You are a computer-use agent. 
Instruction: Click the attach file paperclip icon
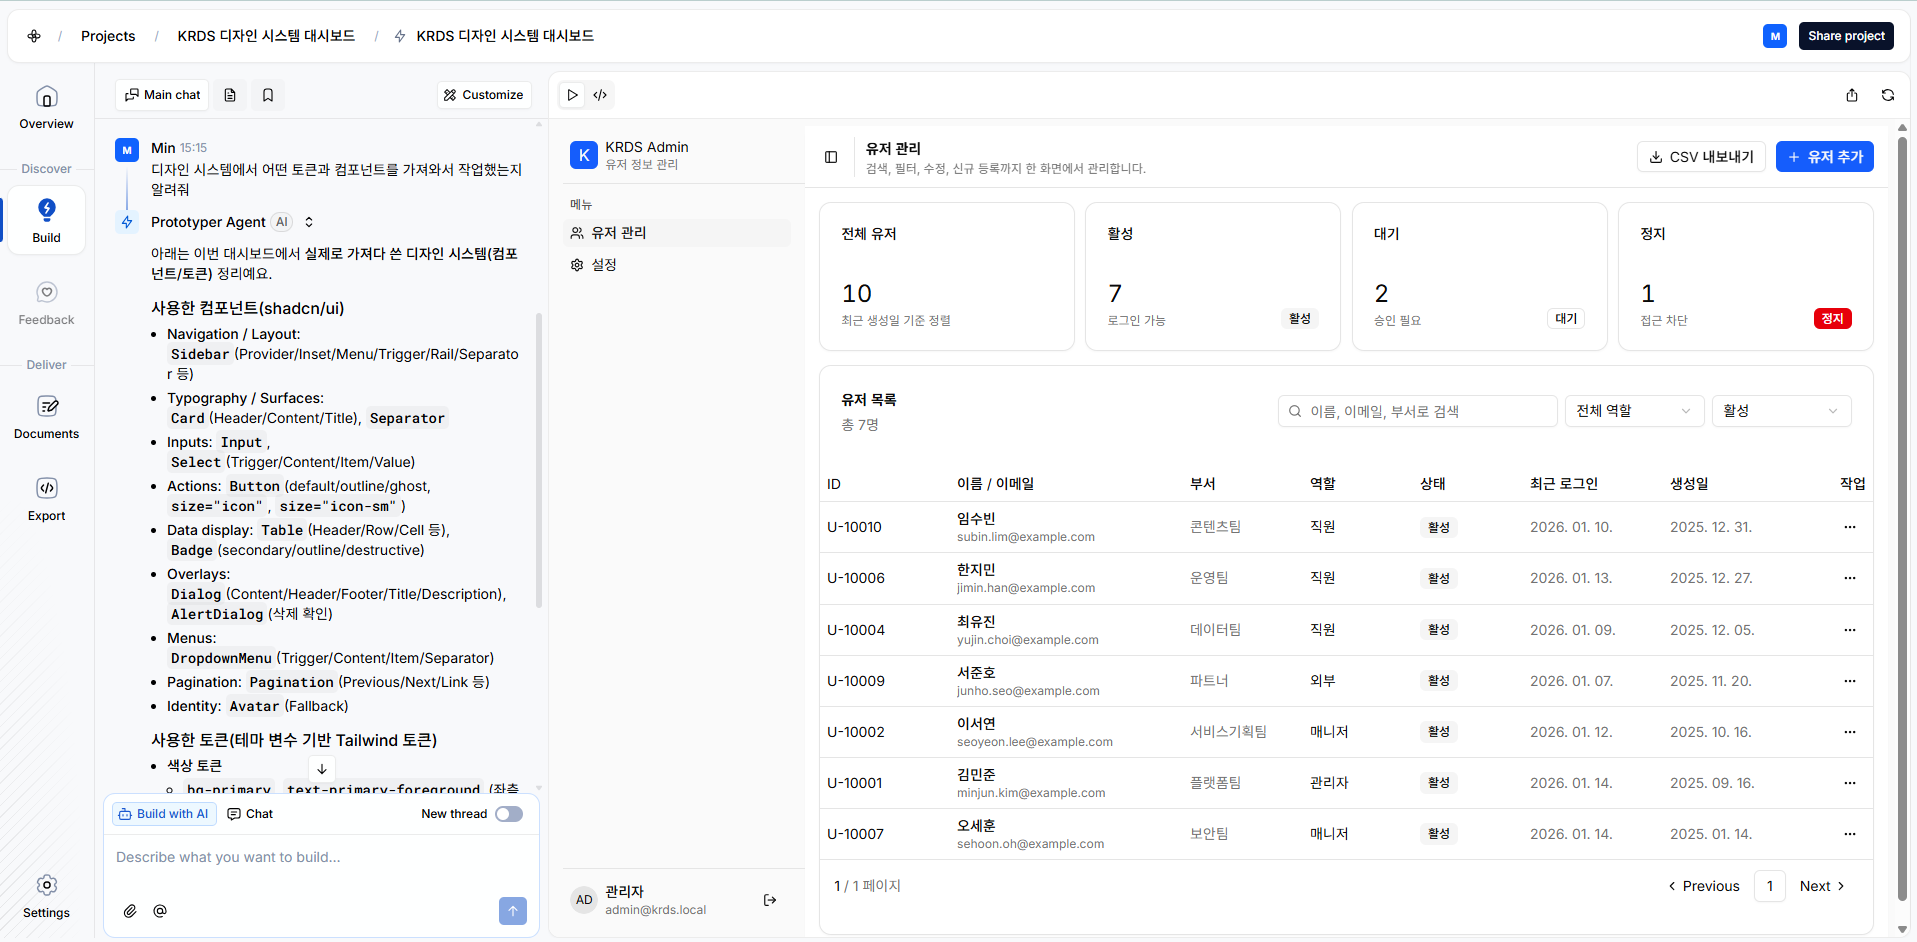(x=130, y=911)
